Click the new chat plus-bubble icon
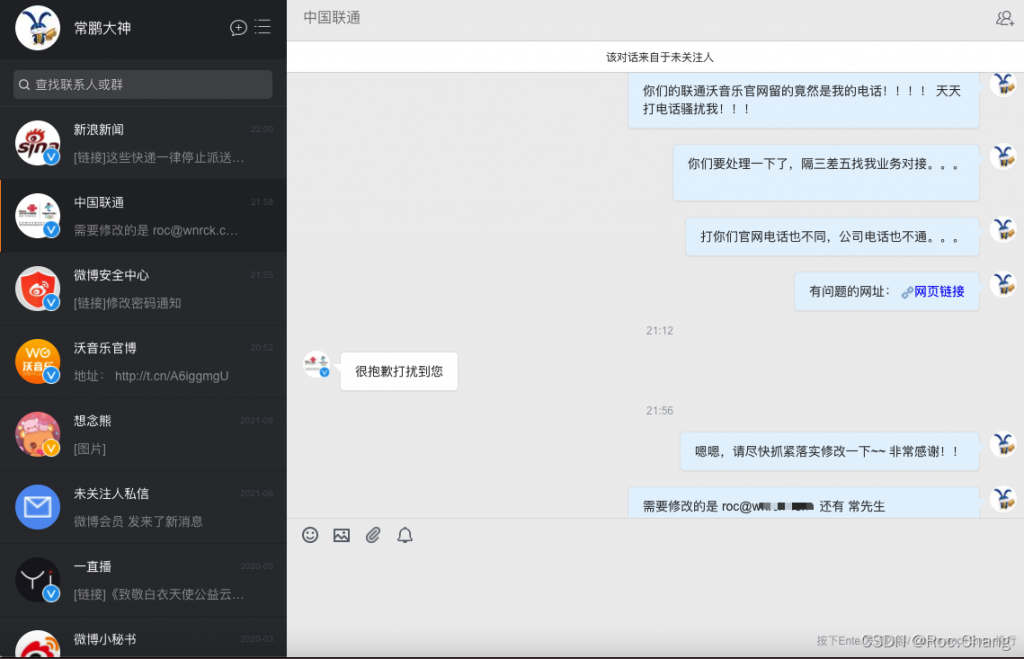This screenshot has height=659, width=1024. click(238, 27)
